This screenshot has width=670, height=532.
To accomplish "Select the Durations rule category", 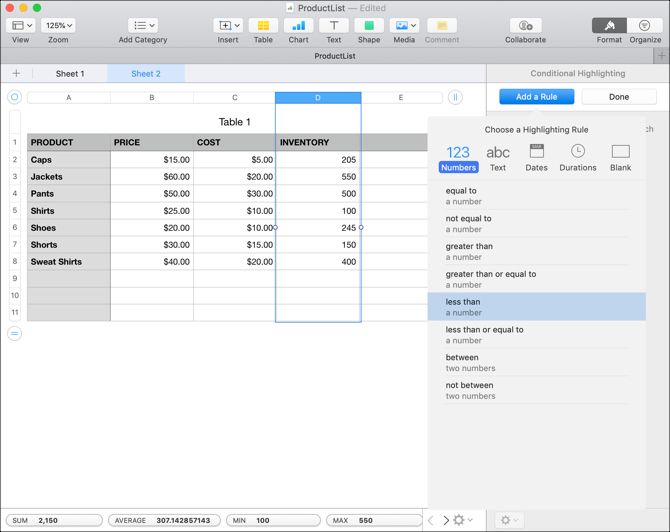I will point(578,159).
